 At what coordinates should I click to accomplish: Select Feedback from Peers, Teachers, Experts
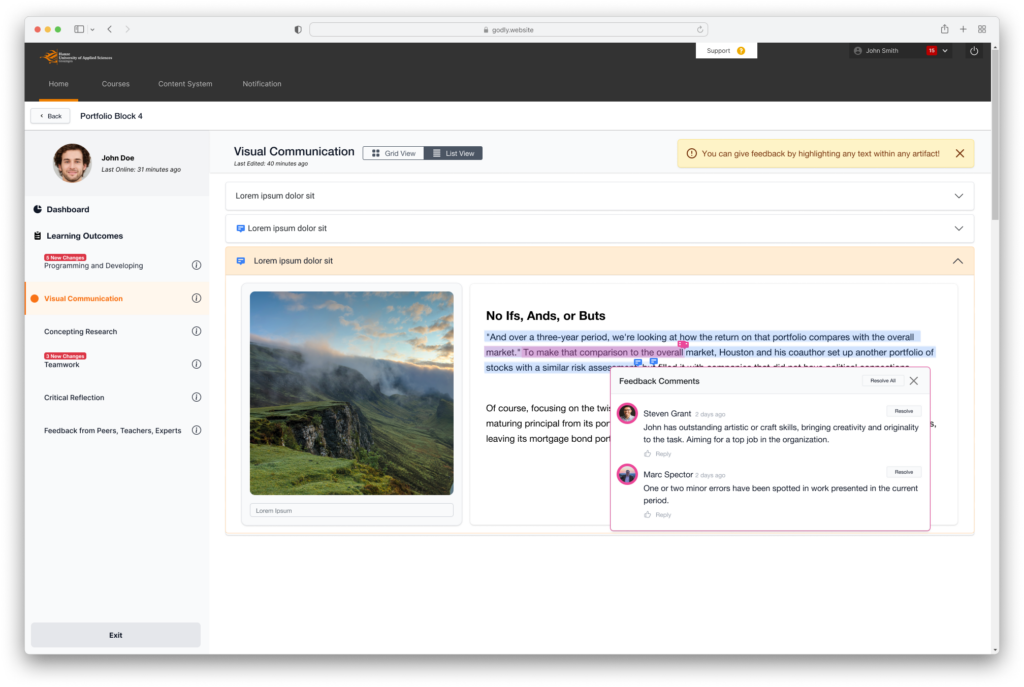(x=112, y=430)
